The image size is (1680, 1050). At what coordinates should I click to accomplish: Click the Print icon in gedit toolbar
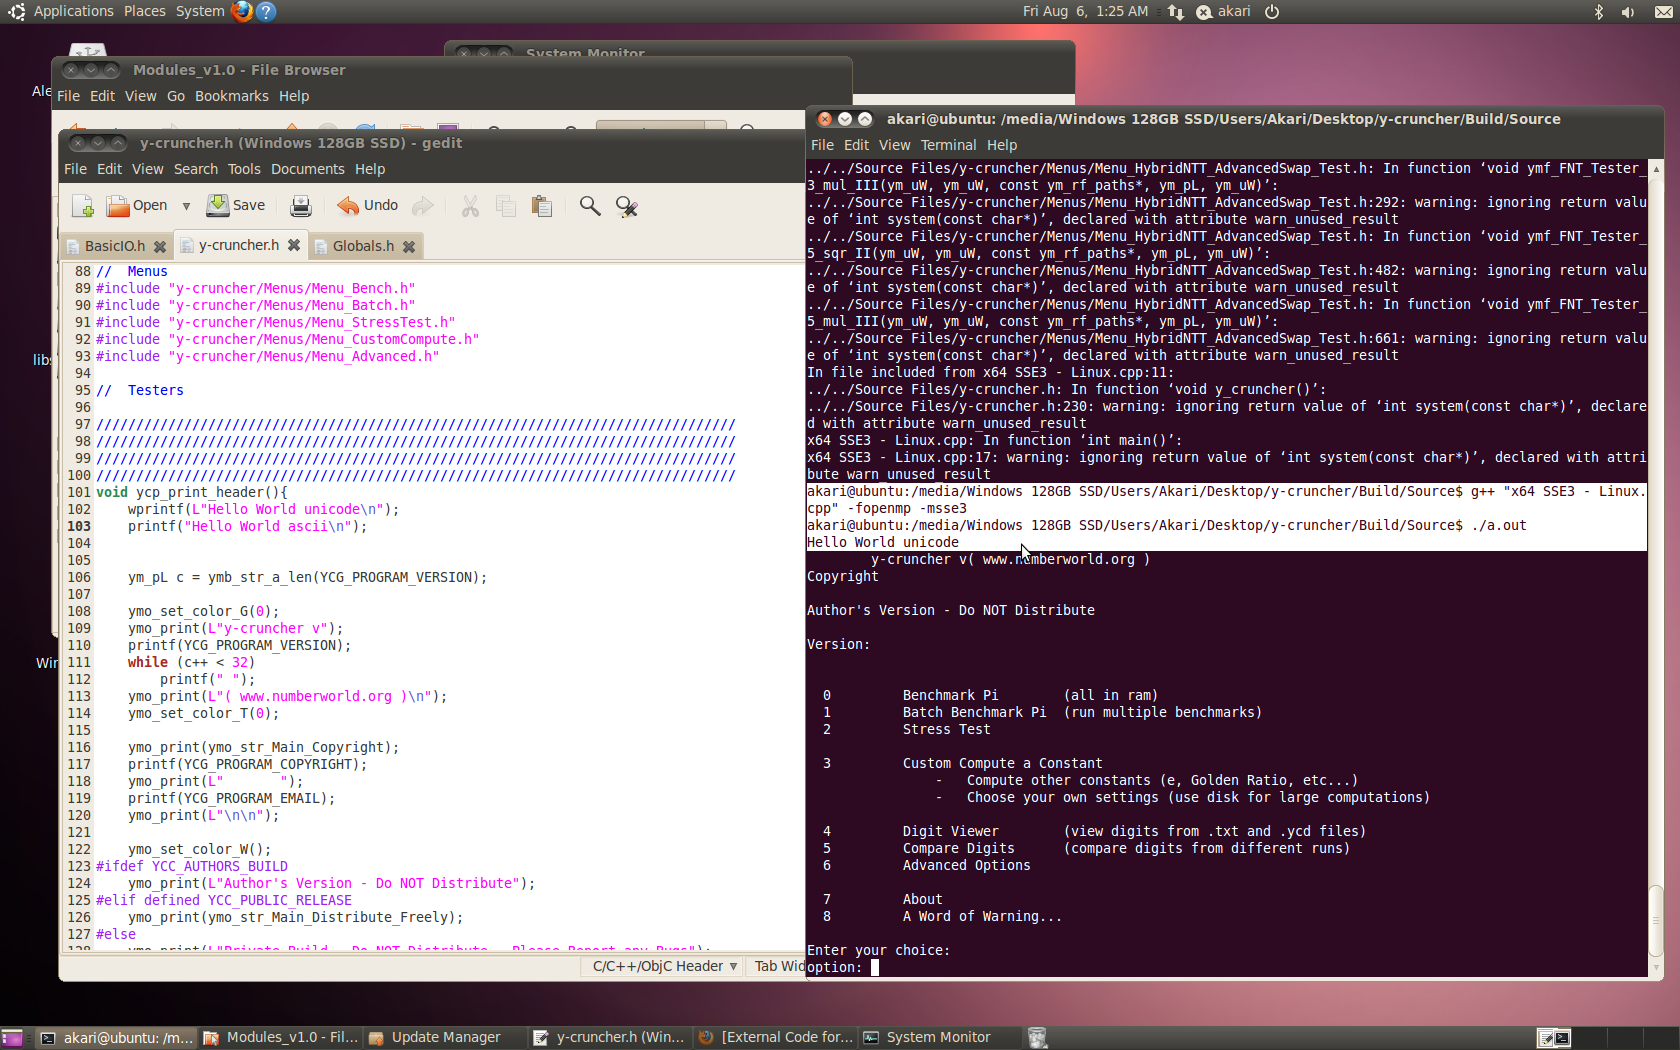[x=300, y=206]
